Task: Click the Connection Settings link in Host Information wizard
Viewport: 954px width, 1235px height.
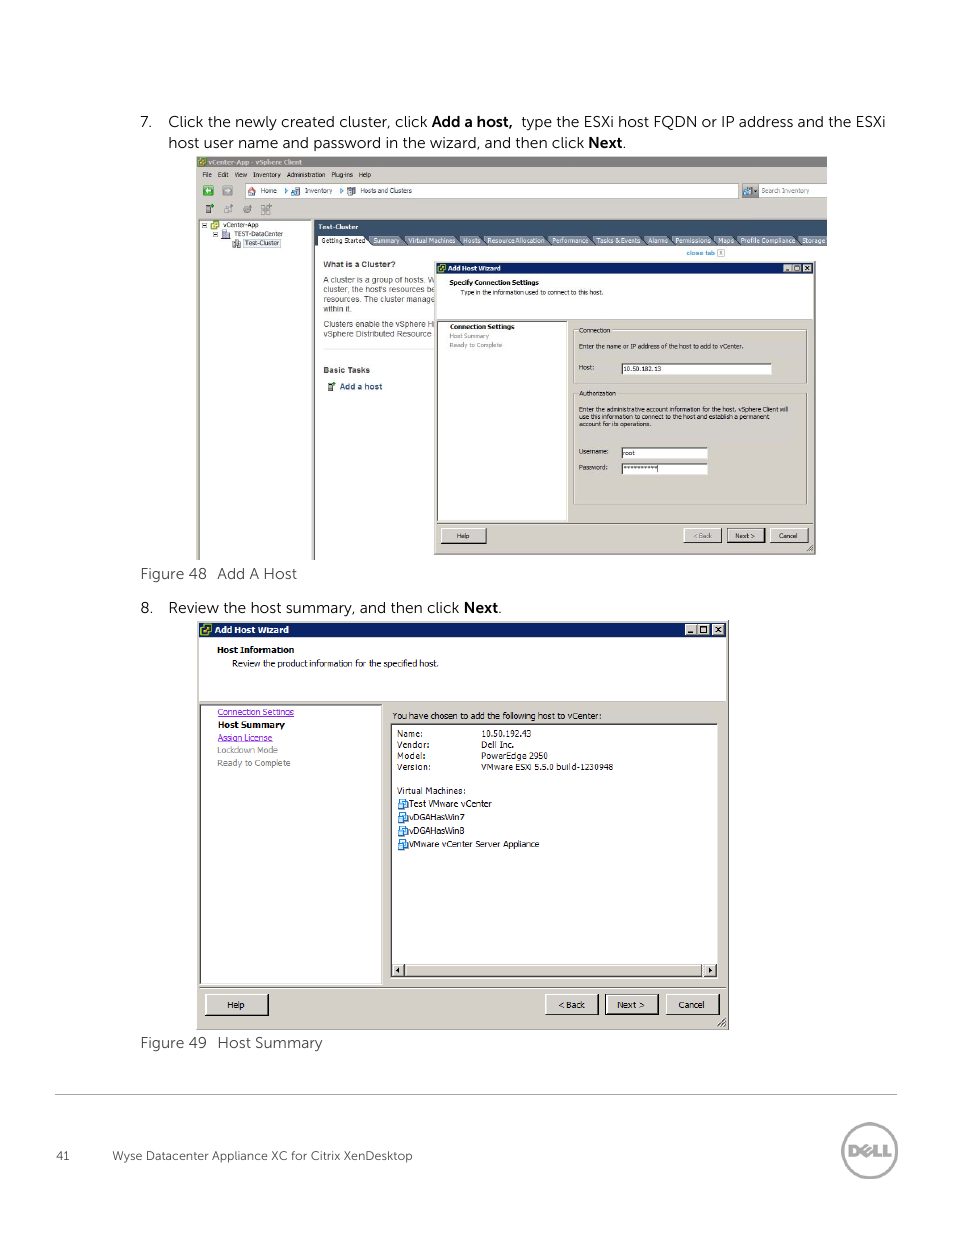Action: 256,713
